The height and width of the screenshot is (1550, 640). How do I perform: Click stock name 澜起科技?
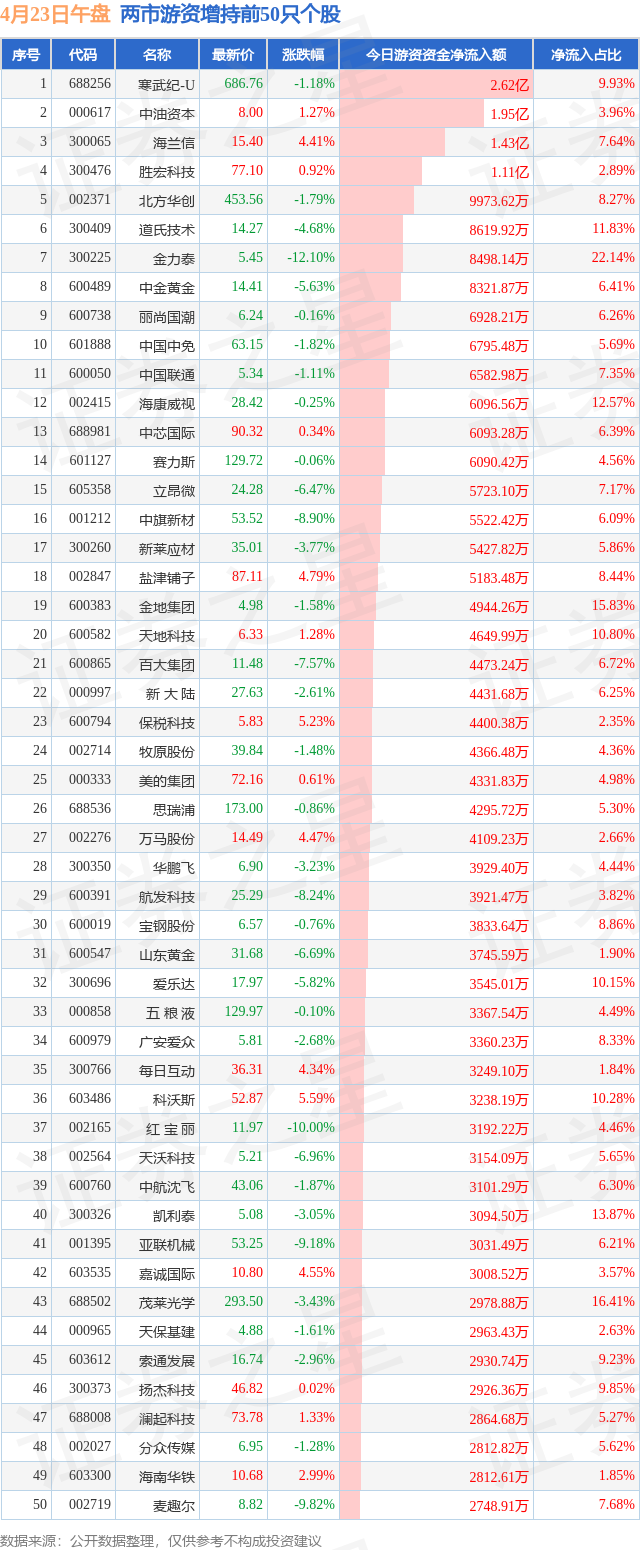(167, 1418)
